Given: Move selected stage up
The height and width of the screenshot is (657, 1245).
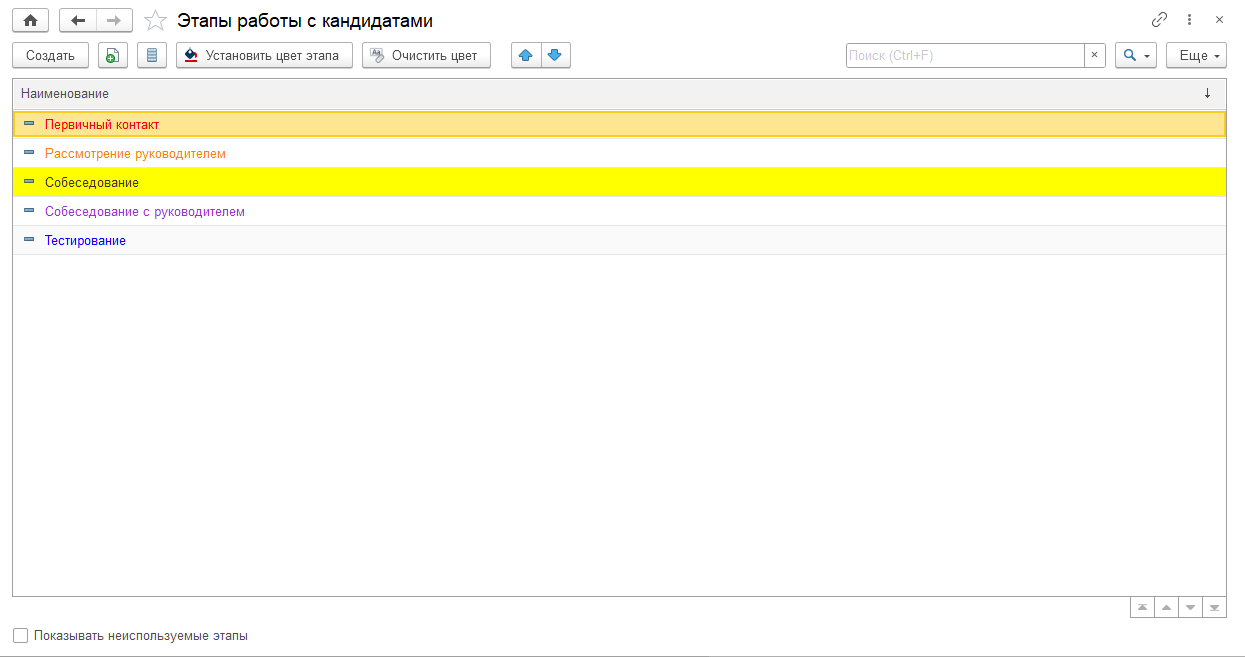Looking at the screenshot, I should [526, 55].
